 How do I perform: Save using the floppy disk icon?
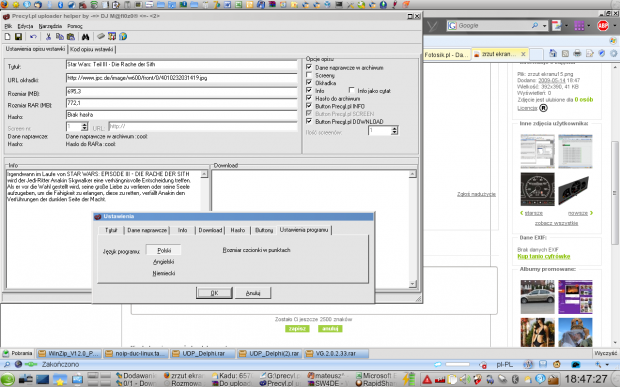point(18,37)
